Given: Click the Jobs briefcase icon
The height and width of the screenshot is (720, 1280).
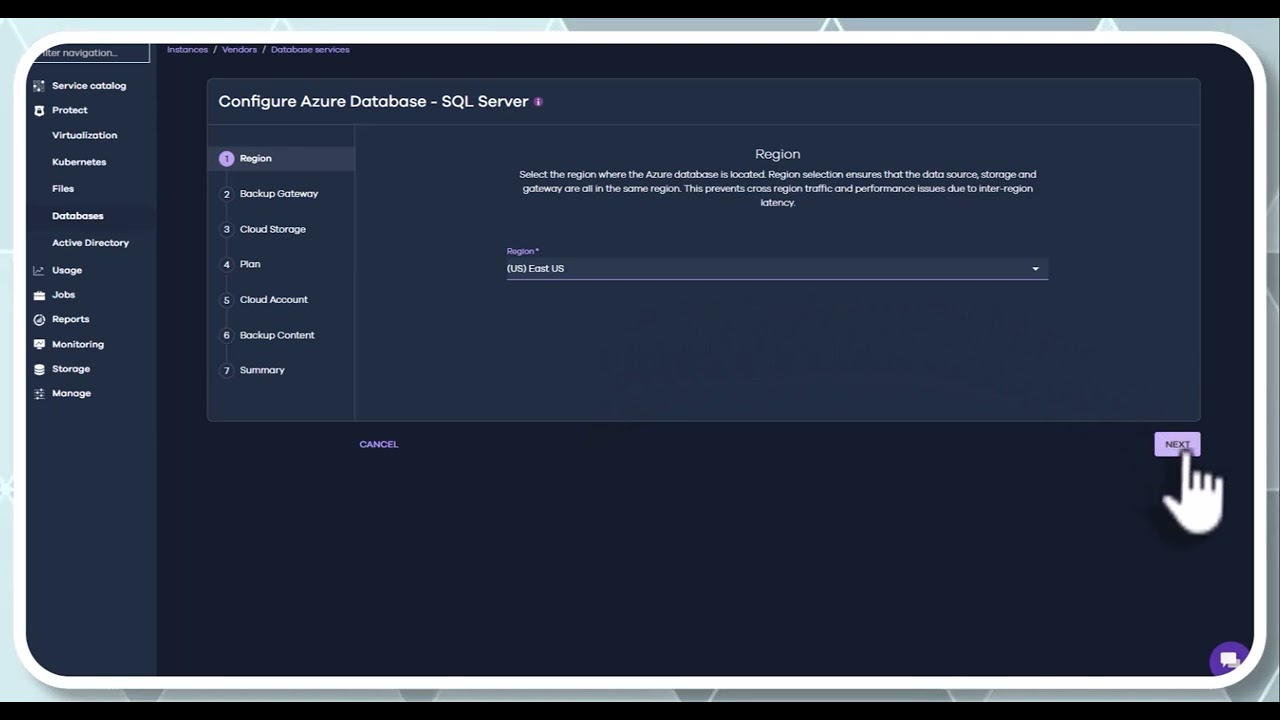Looking at the screenshot, I should pyautogui.click(x=39, y=295).
